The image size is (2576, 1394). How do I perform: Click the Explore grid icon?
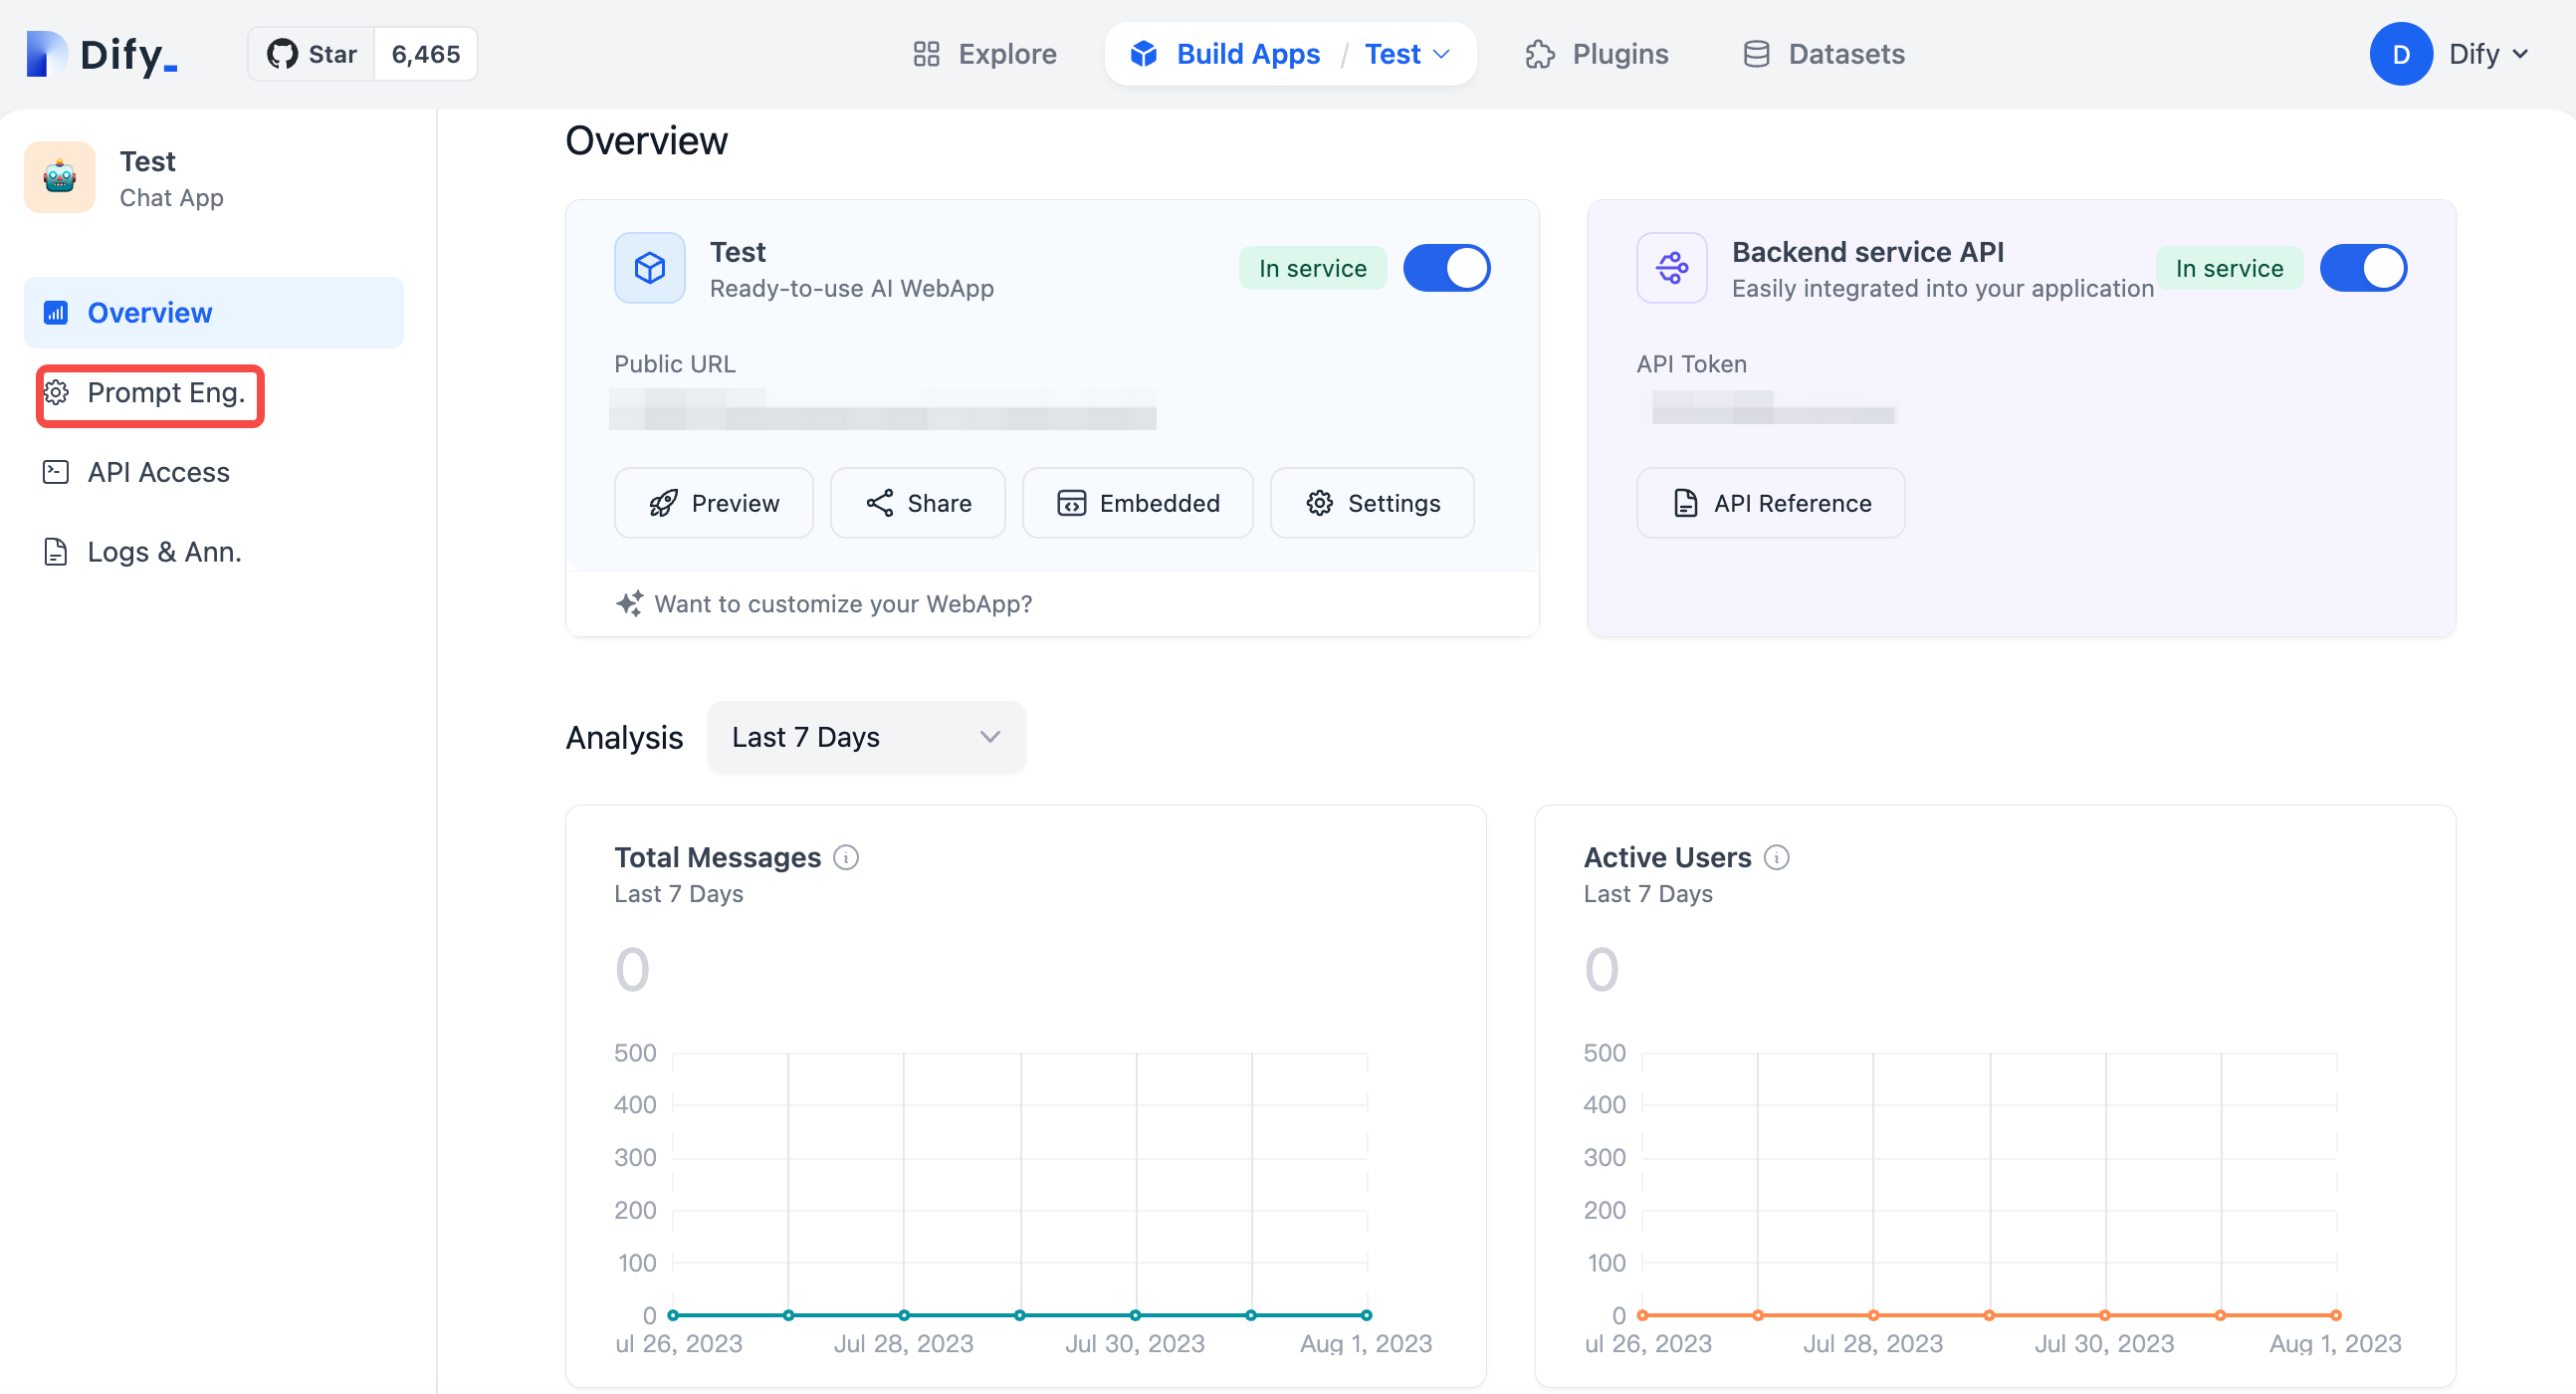click(926, 54)
